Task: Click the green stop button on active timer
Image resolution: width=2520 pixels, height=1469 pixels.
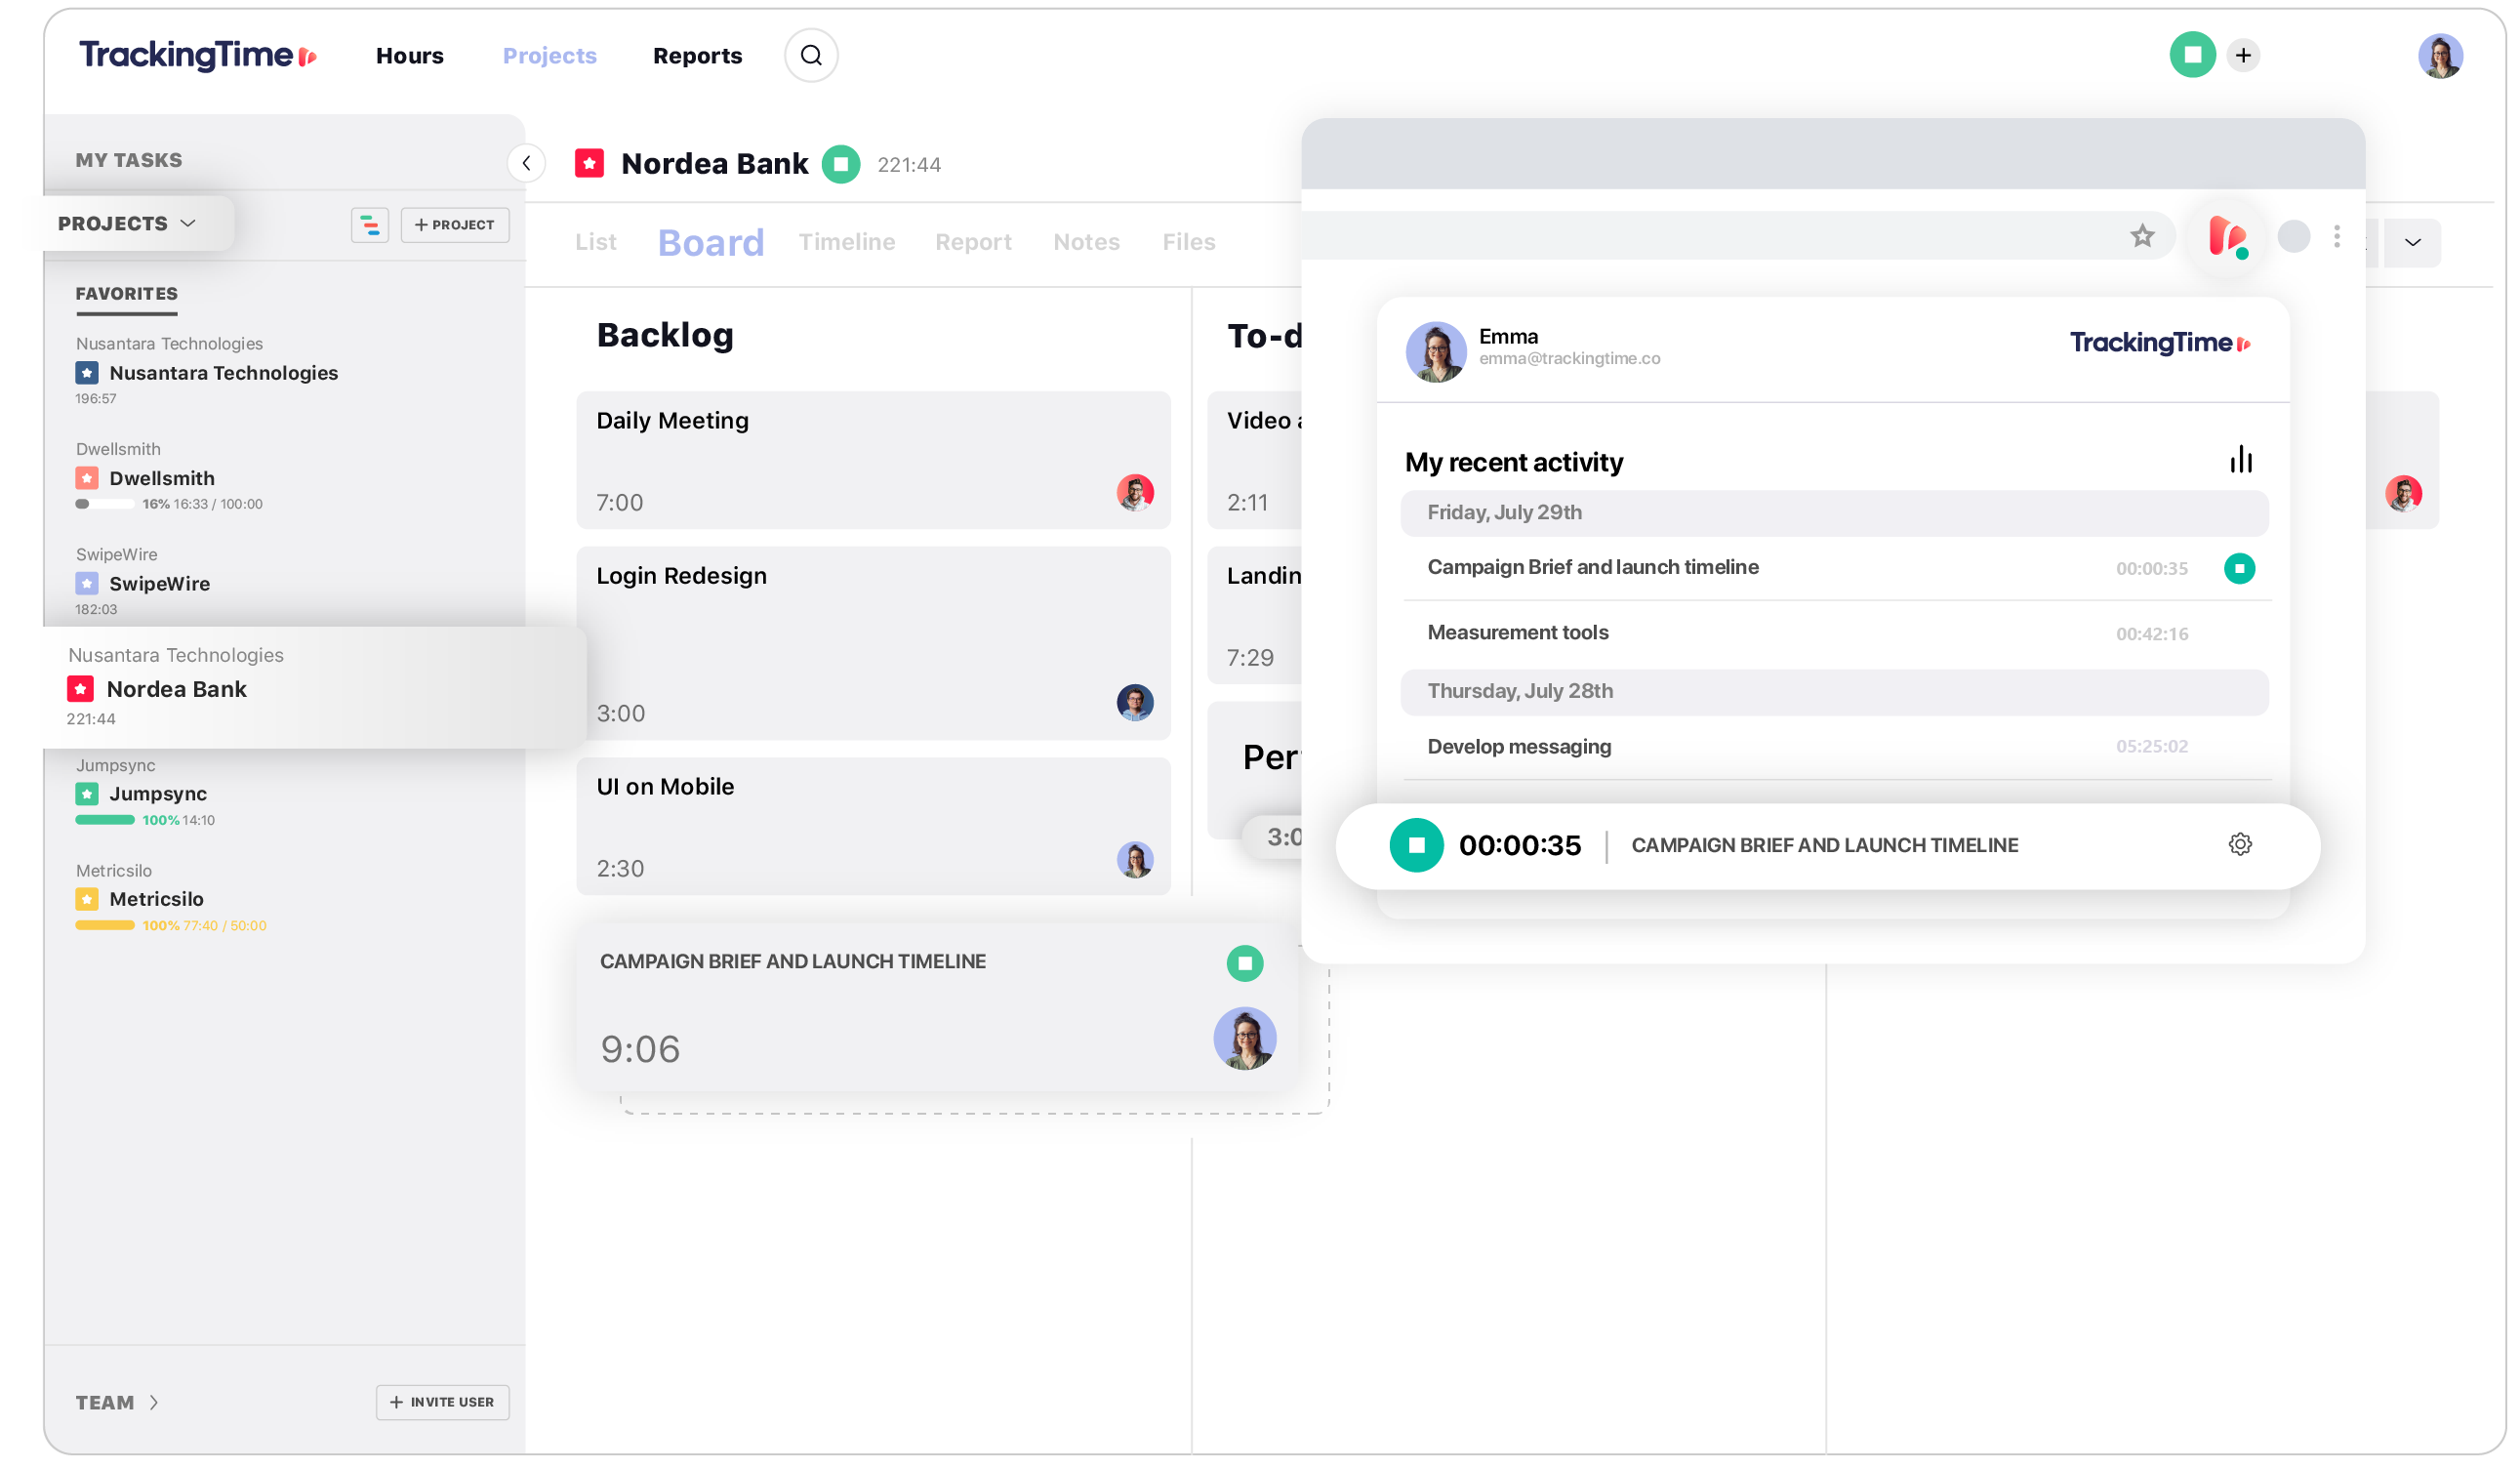Action: 1415,844
